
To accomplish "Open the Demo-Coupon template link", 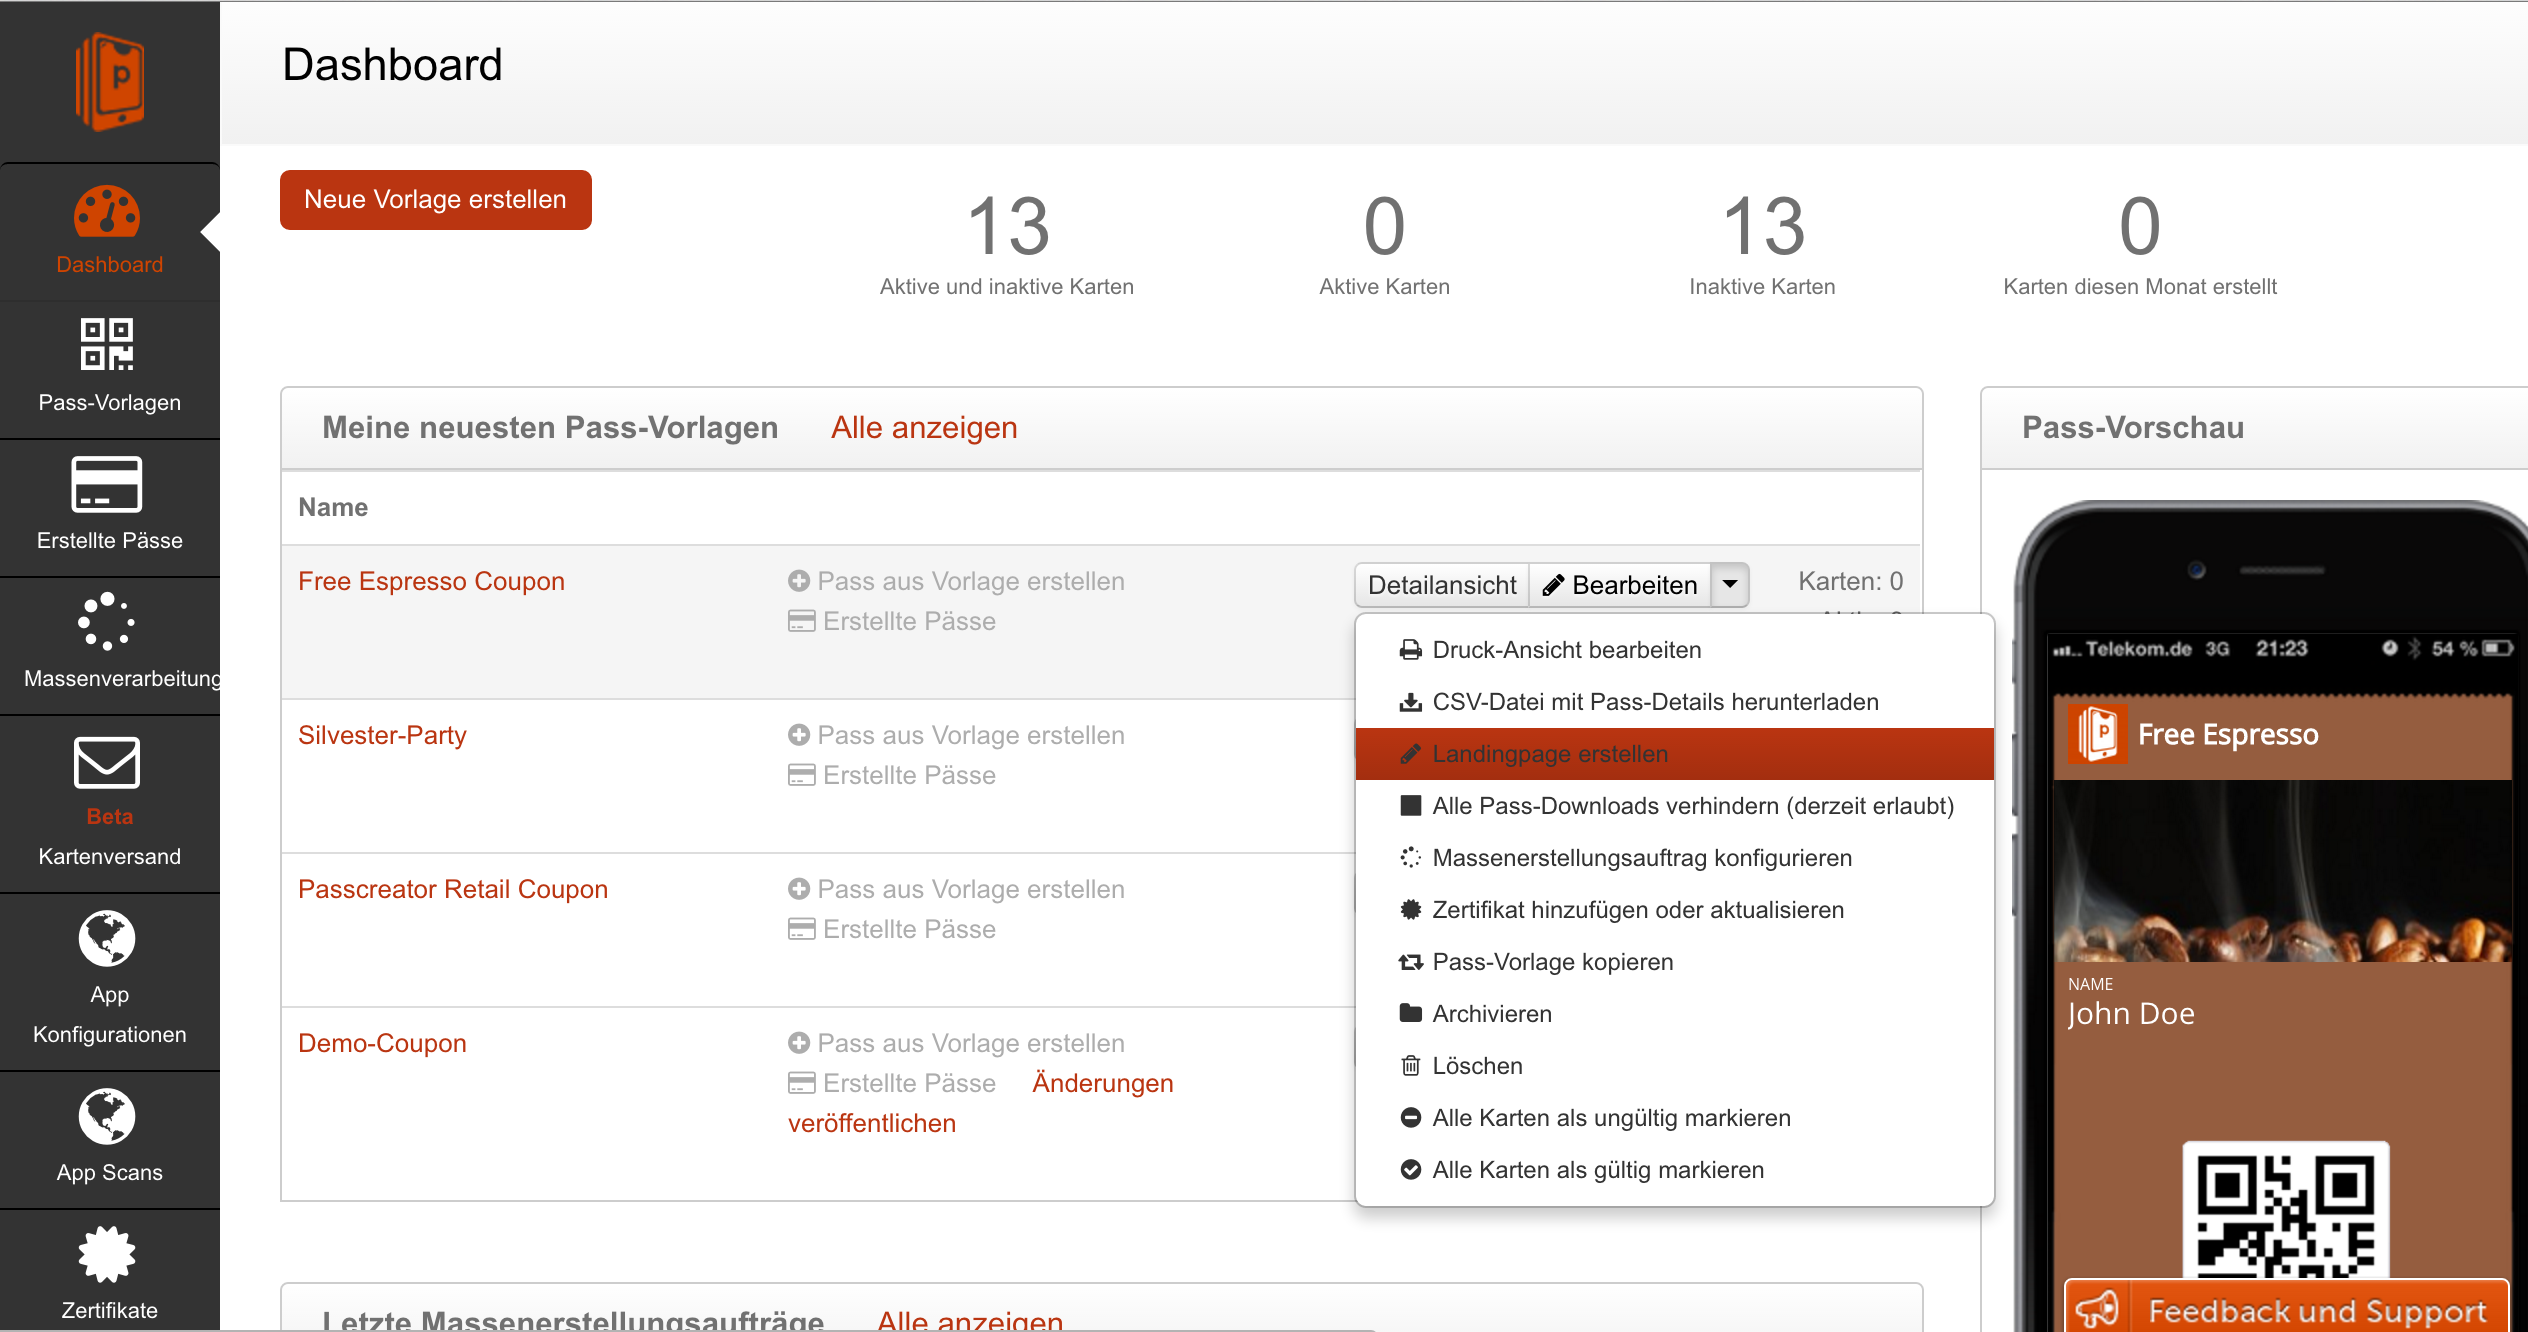I will pos(382,1043).
